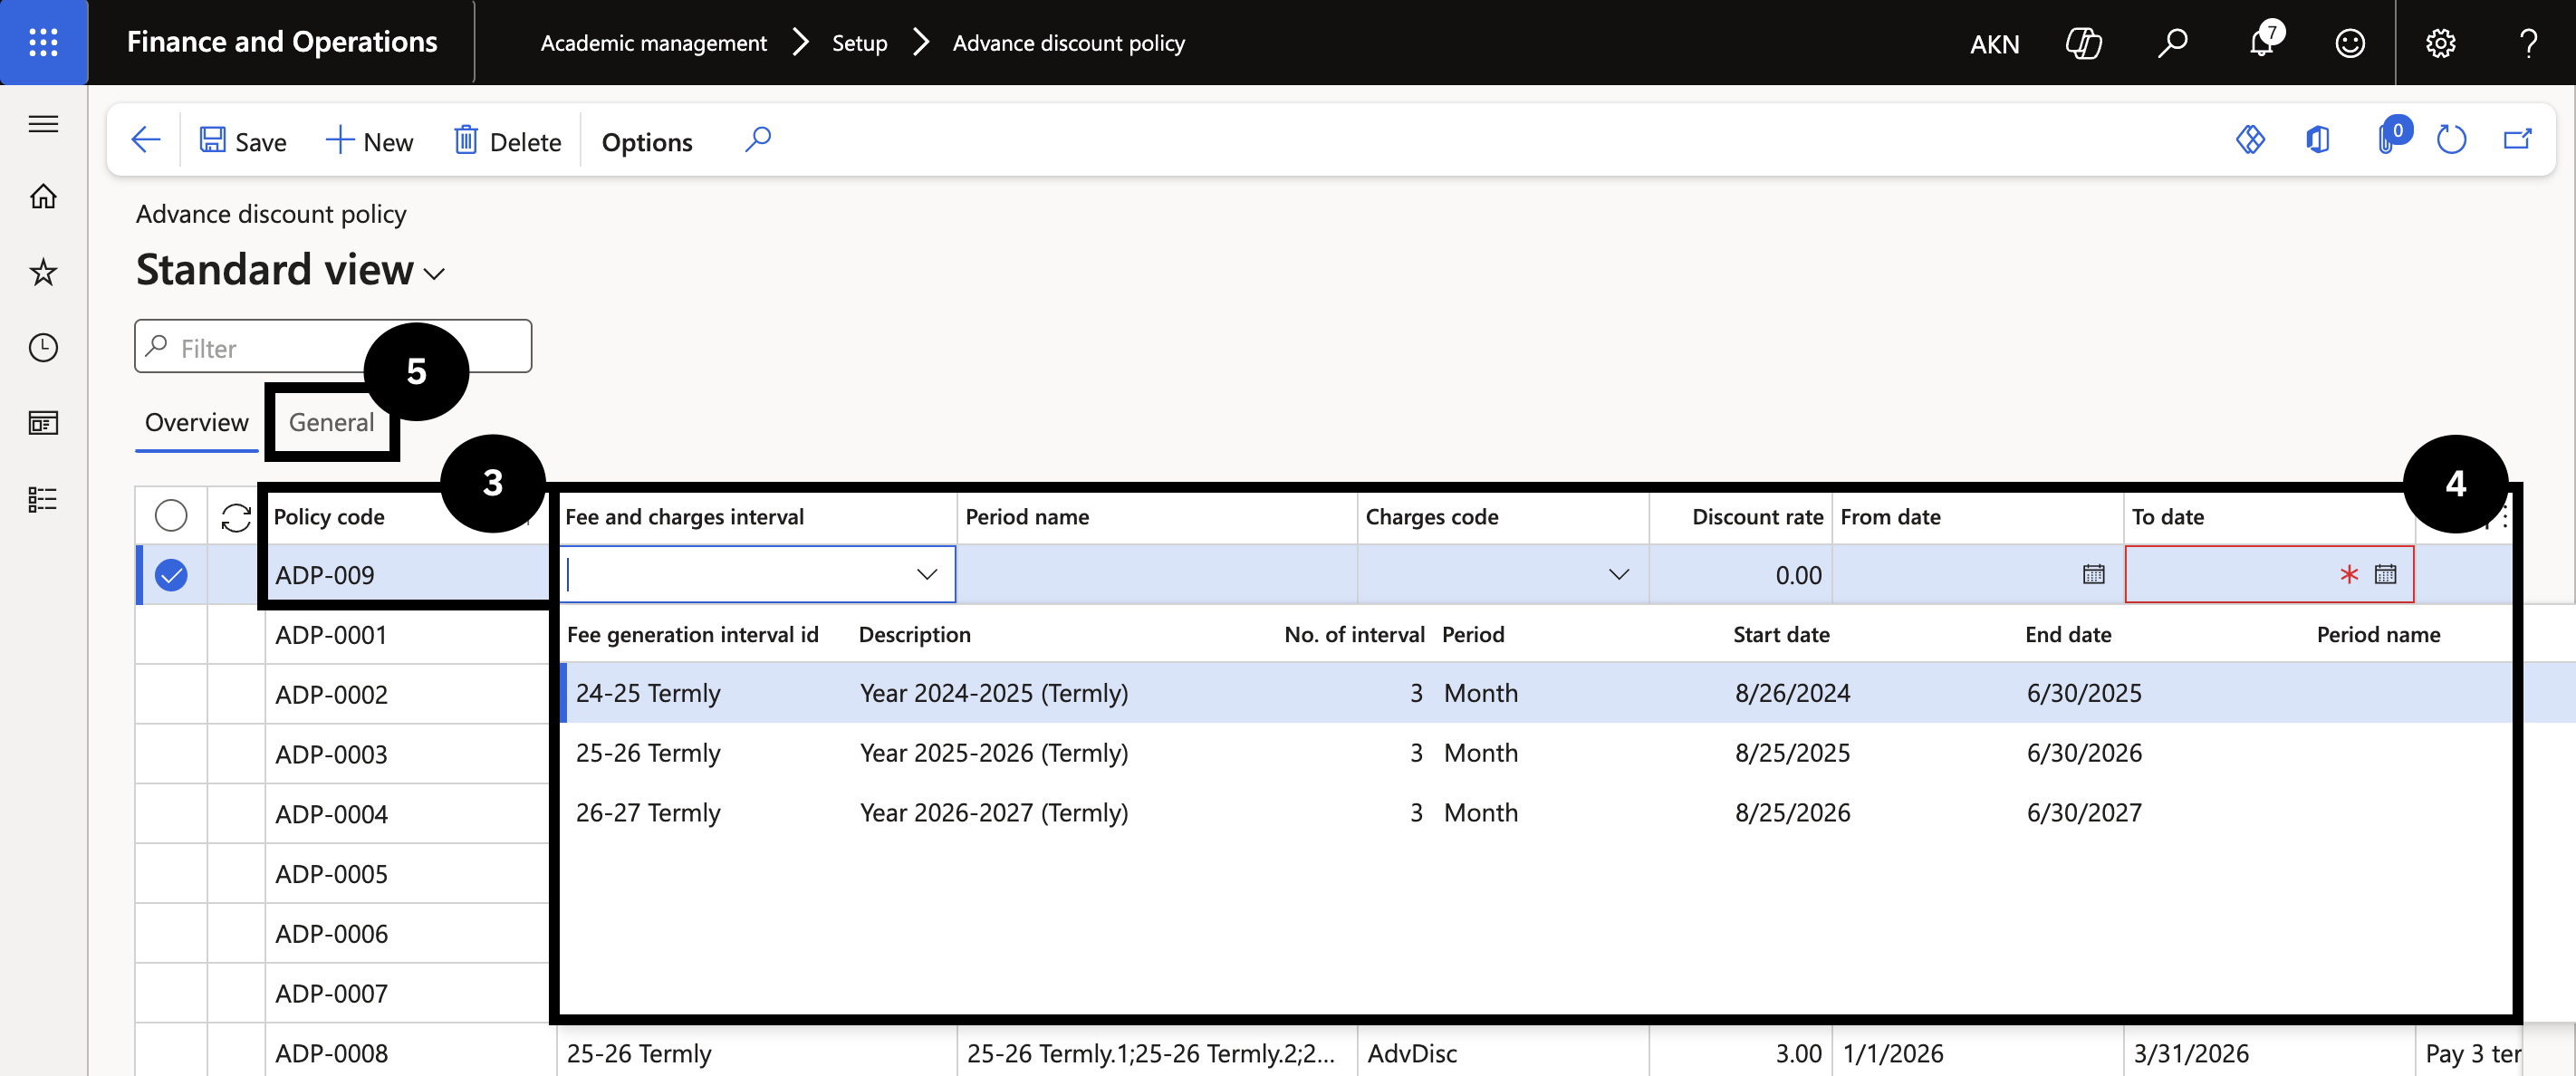Open in Microsoft Office icon
The width and height of the screenshot is (2576, 1076).
[x=2317, y=140]
